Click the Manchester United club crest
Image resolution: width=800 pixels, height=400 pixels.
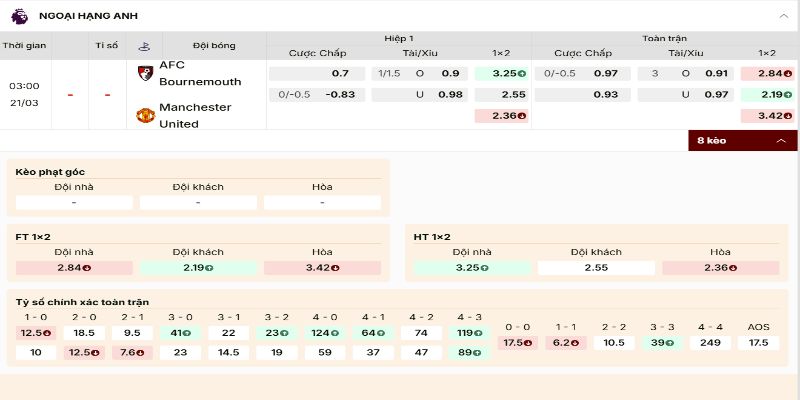click(x=145, y=116)
